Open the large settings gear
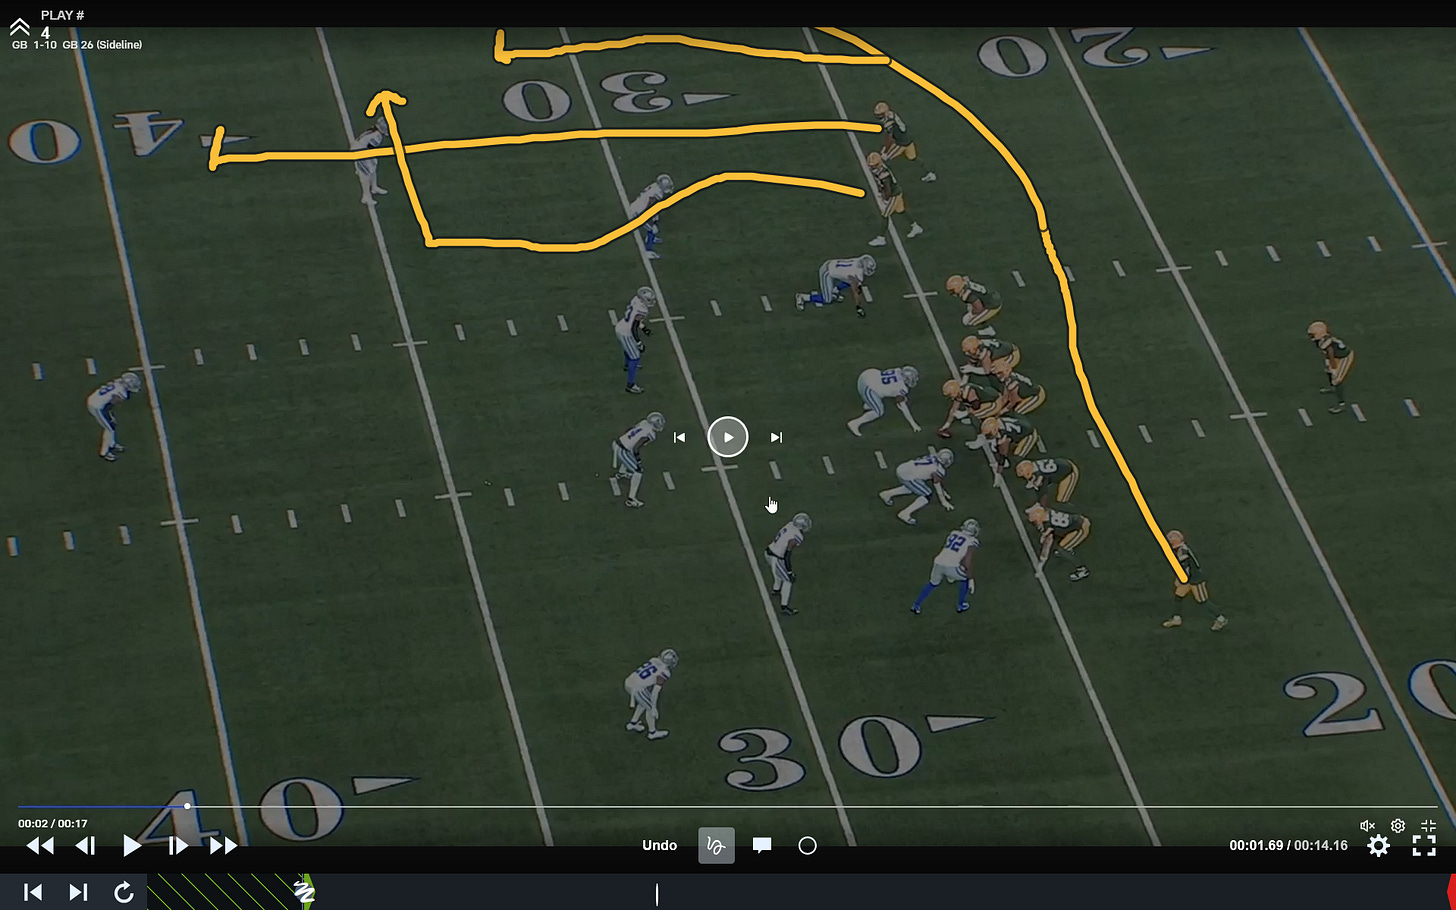1456x910 pixels. pos(1378,846)
